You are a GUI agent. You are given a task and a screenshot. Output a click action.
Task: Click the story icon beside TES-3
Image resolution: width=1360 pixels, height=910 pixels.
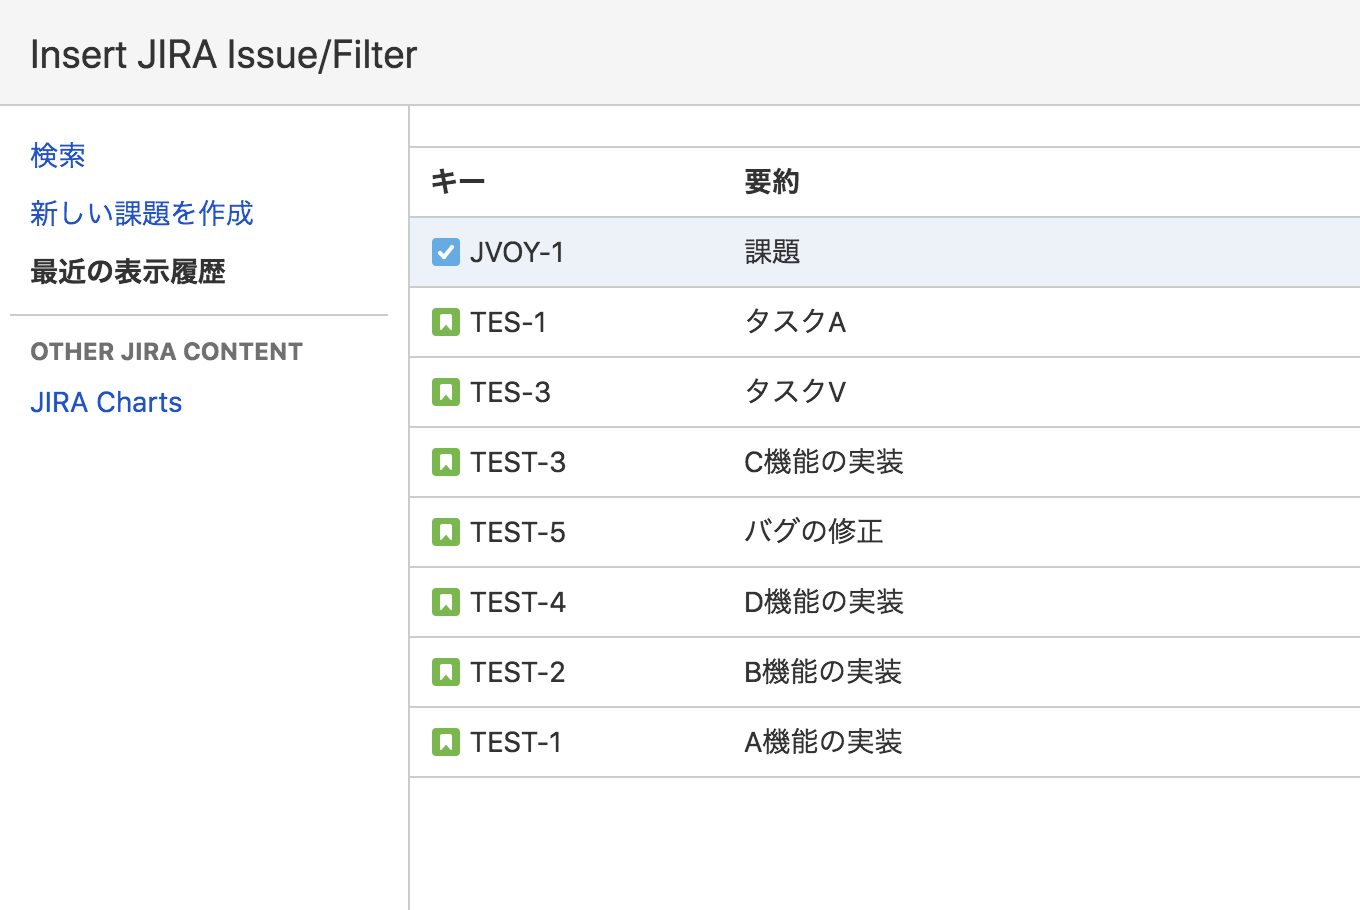[446, 392]
